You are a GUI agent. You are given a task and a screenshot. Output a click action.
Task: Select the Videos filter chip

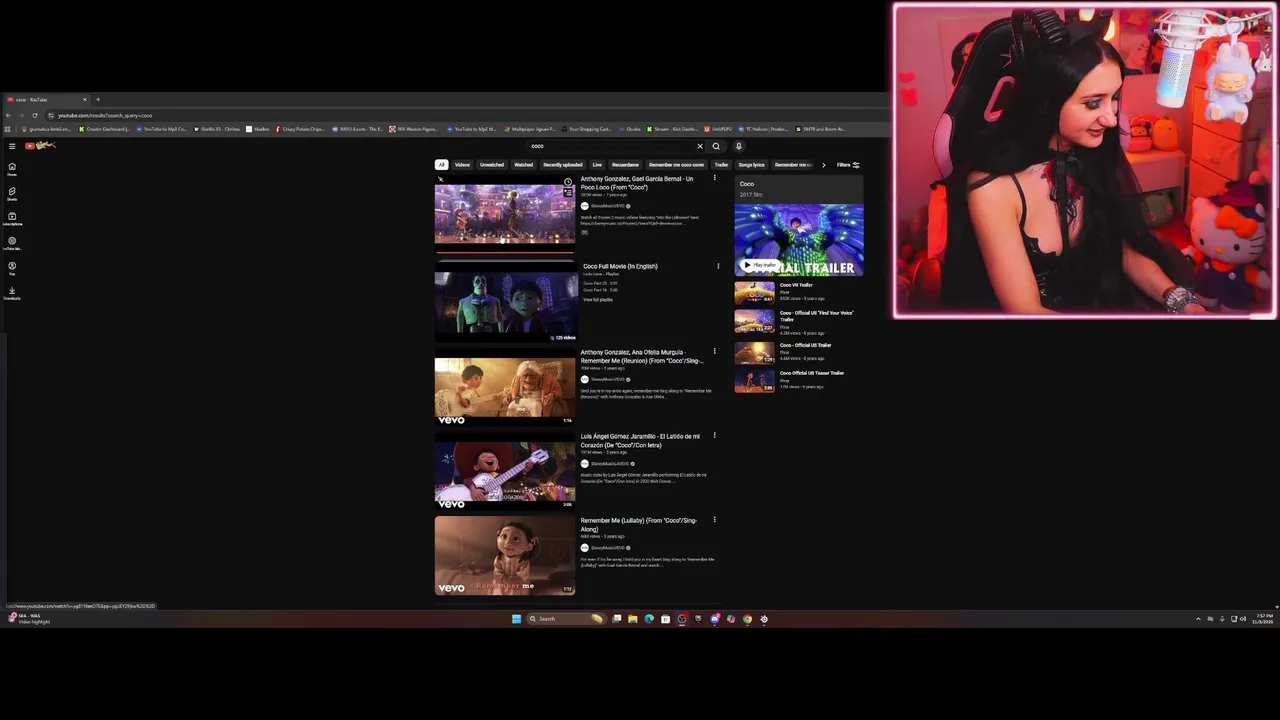point(462,165)
